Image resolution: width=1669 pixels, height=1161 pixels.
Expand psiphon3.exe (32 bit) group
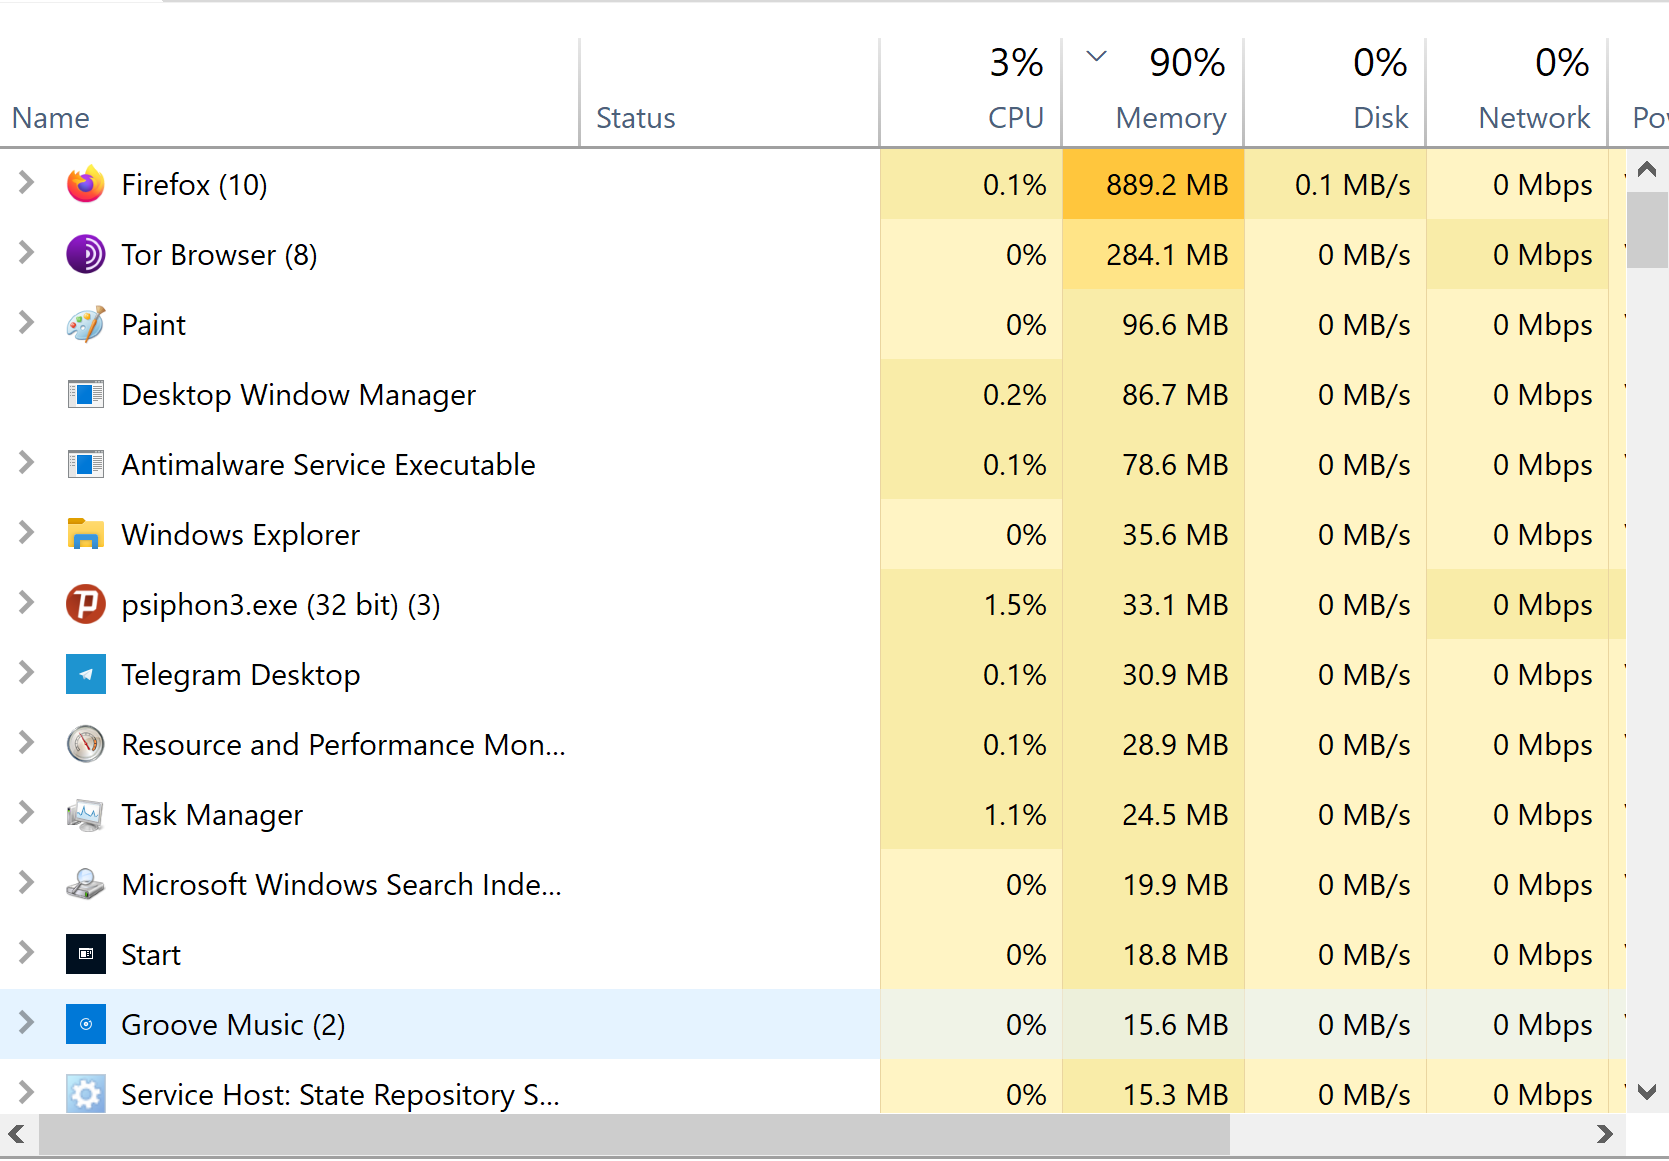[x=27, y=603]
